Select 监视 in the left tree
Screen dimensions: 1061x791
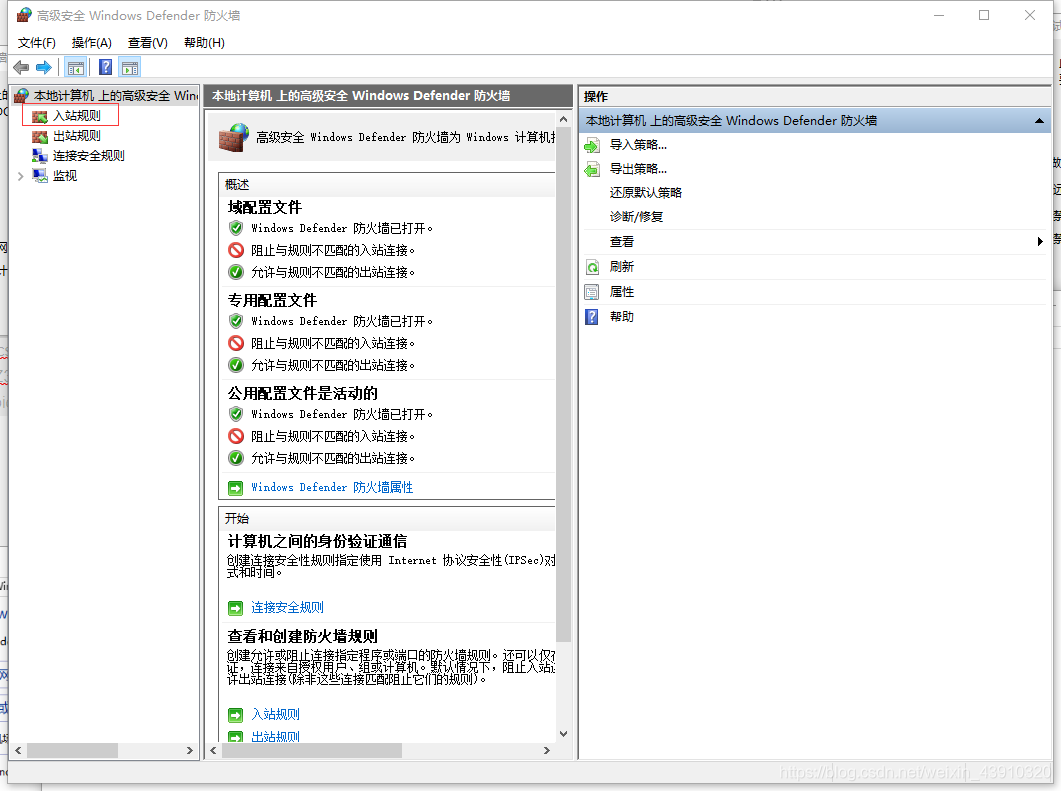[x=65, y=176]
